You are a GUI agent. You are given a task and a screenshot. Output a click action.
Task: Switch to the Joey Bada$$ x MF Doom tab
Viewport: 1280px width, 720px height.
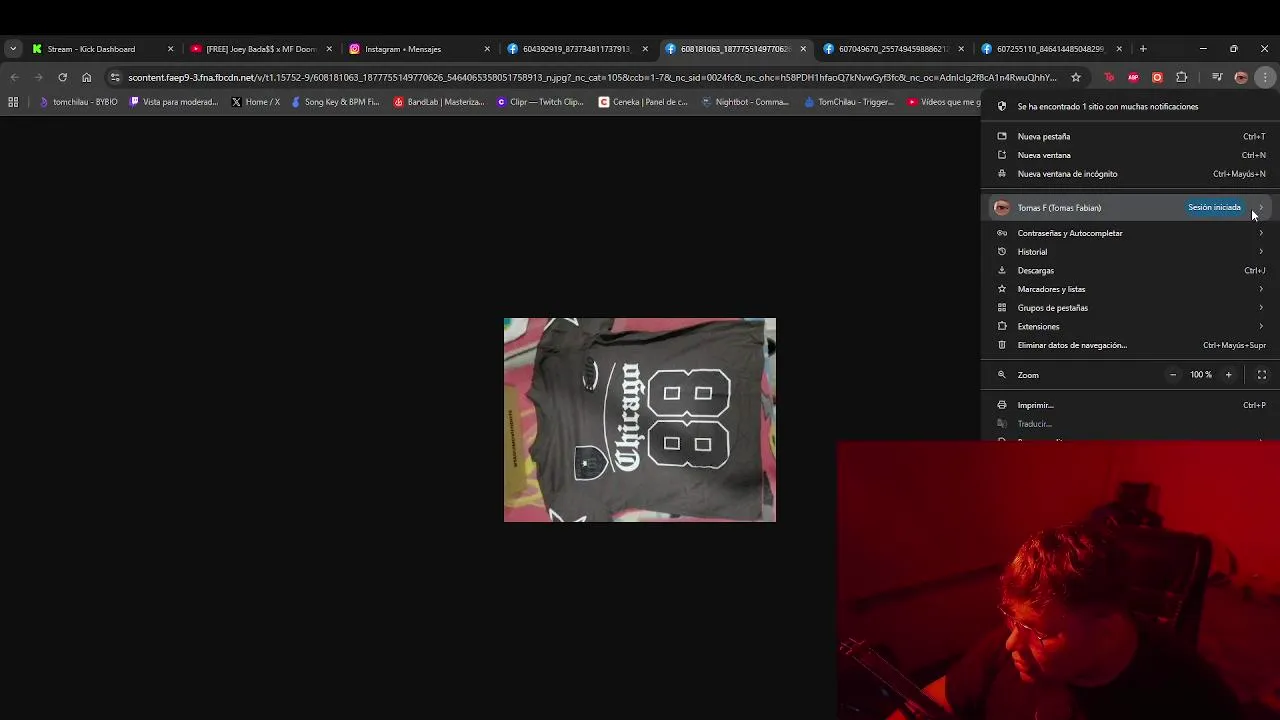[x=260, y=48]
